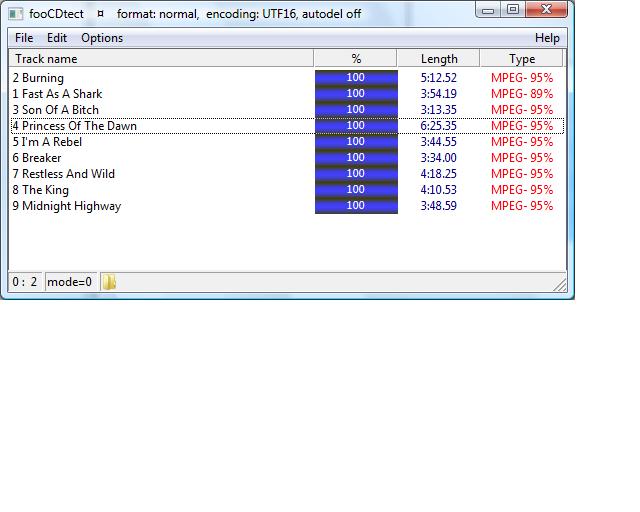Click the 'mode=0' status bar field
Viewport: 640px width, 512px height.
pyautogui.click(x=70, y=282)
